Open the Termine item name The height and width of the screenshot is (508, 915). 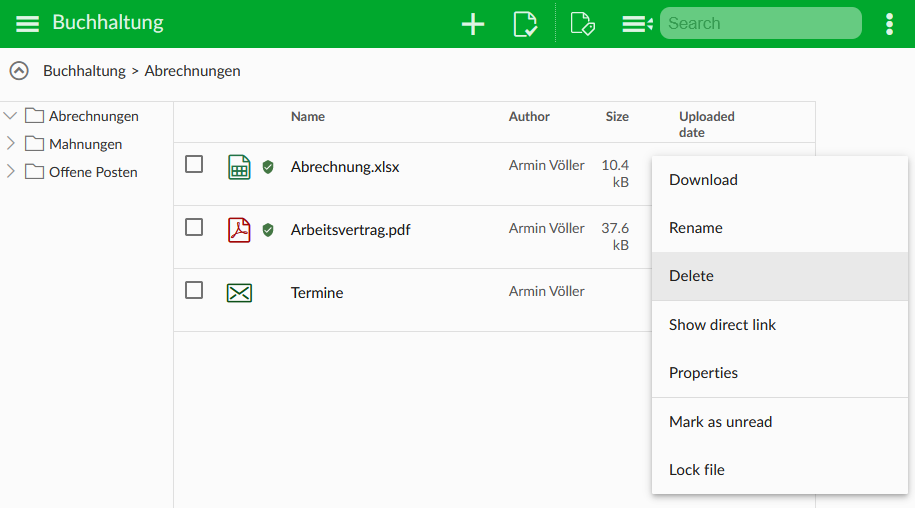pos(317,293)
